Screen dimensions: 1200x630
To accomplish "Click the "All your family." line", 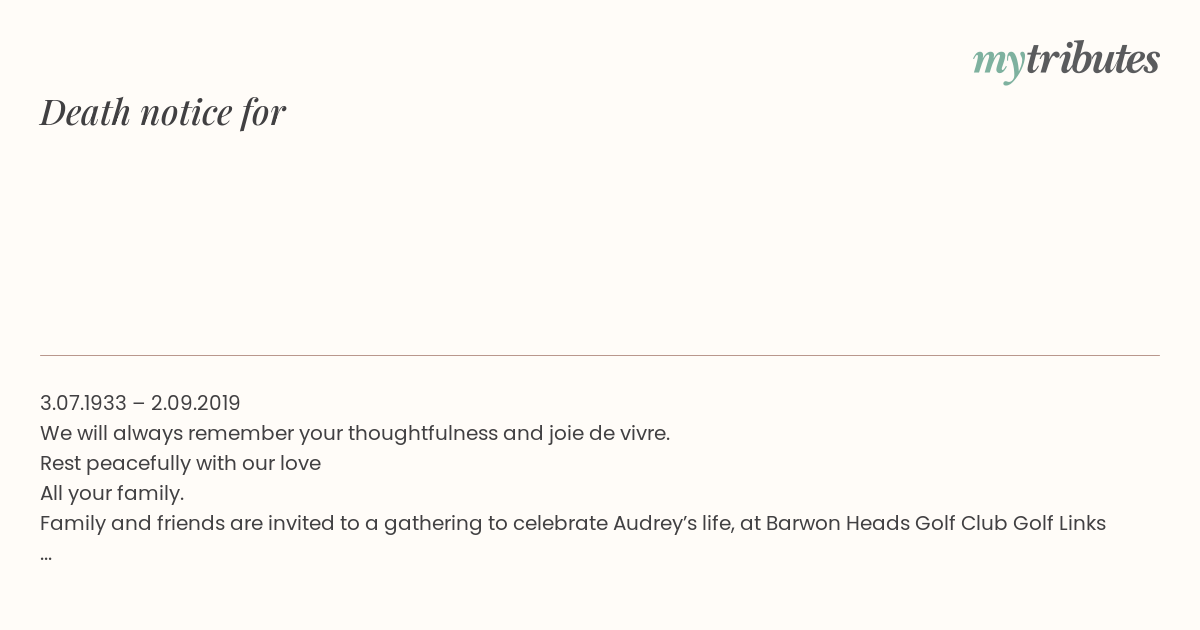I will point(112,494).
